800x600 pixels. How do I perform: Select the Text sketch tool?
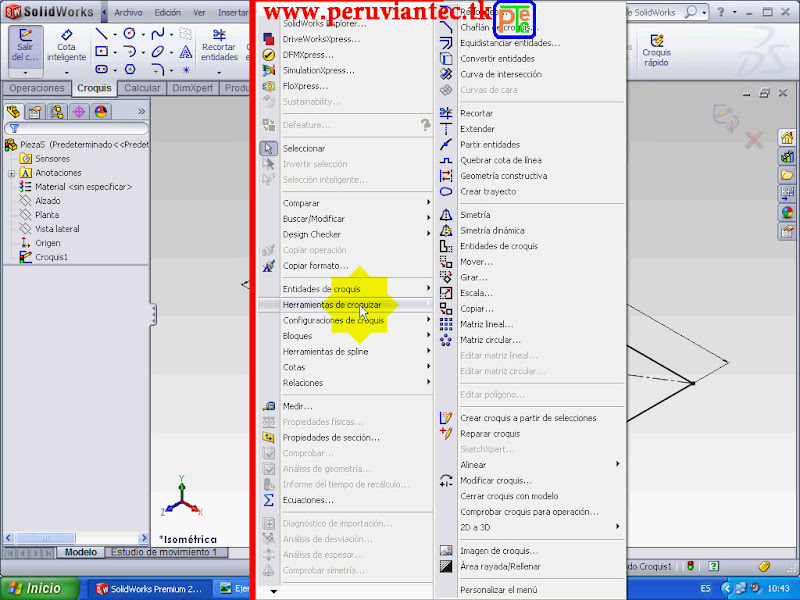186,52
